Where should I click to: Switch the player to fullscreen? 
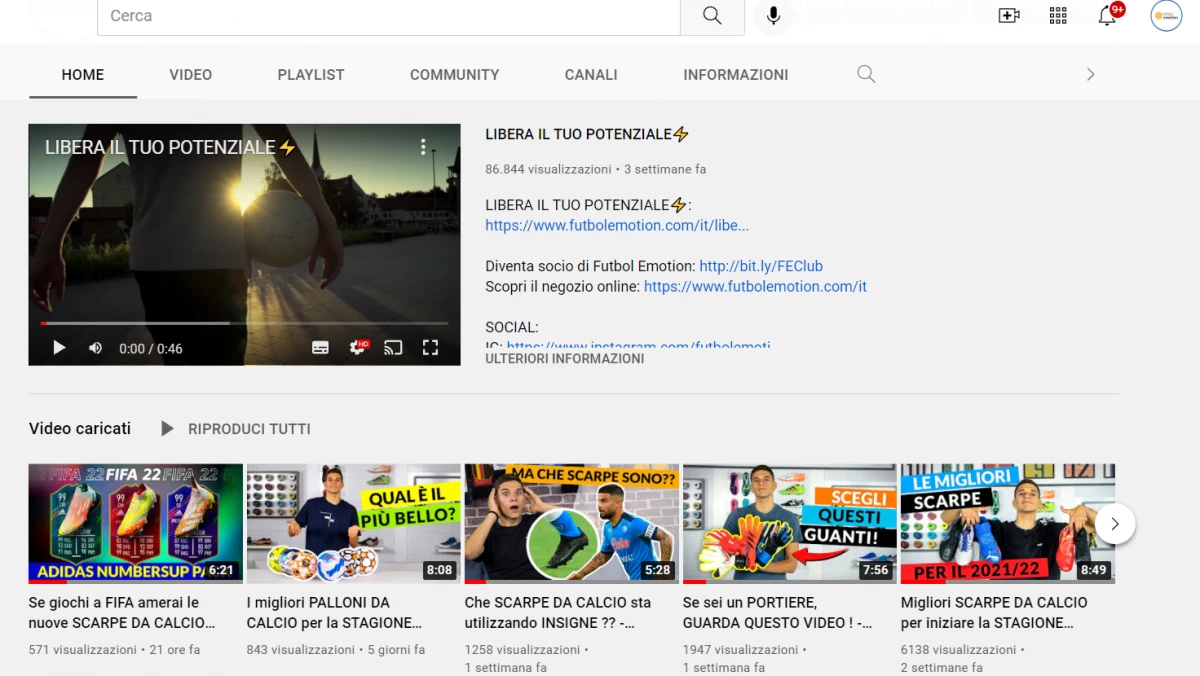[x=430, y=348]
